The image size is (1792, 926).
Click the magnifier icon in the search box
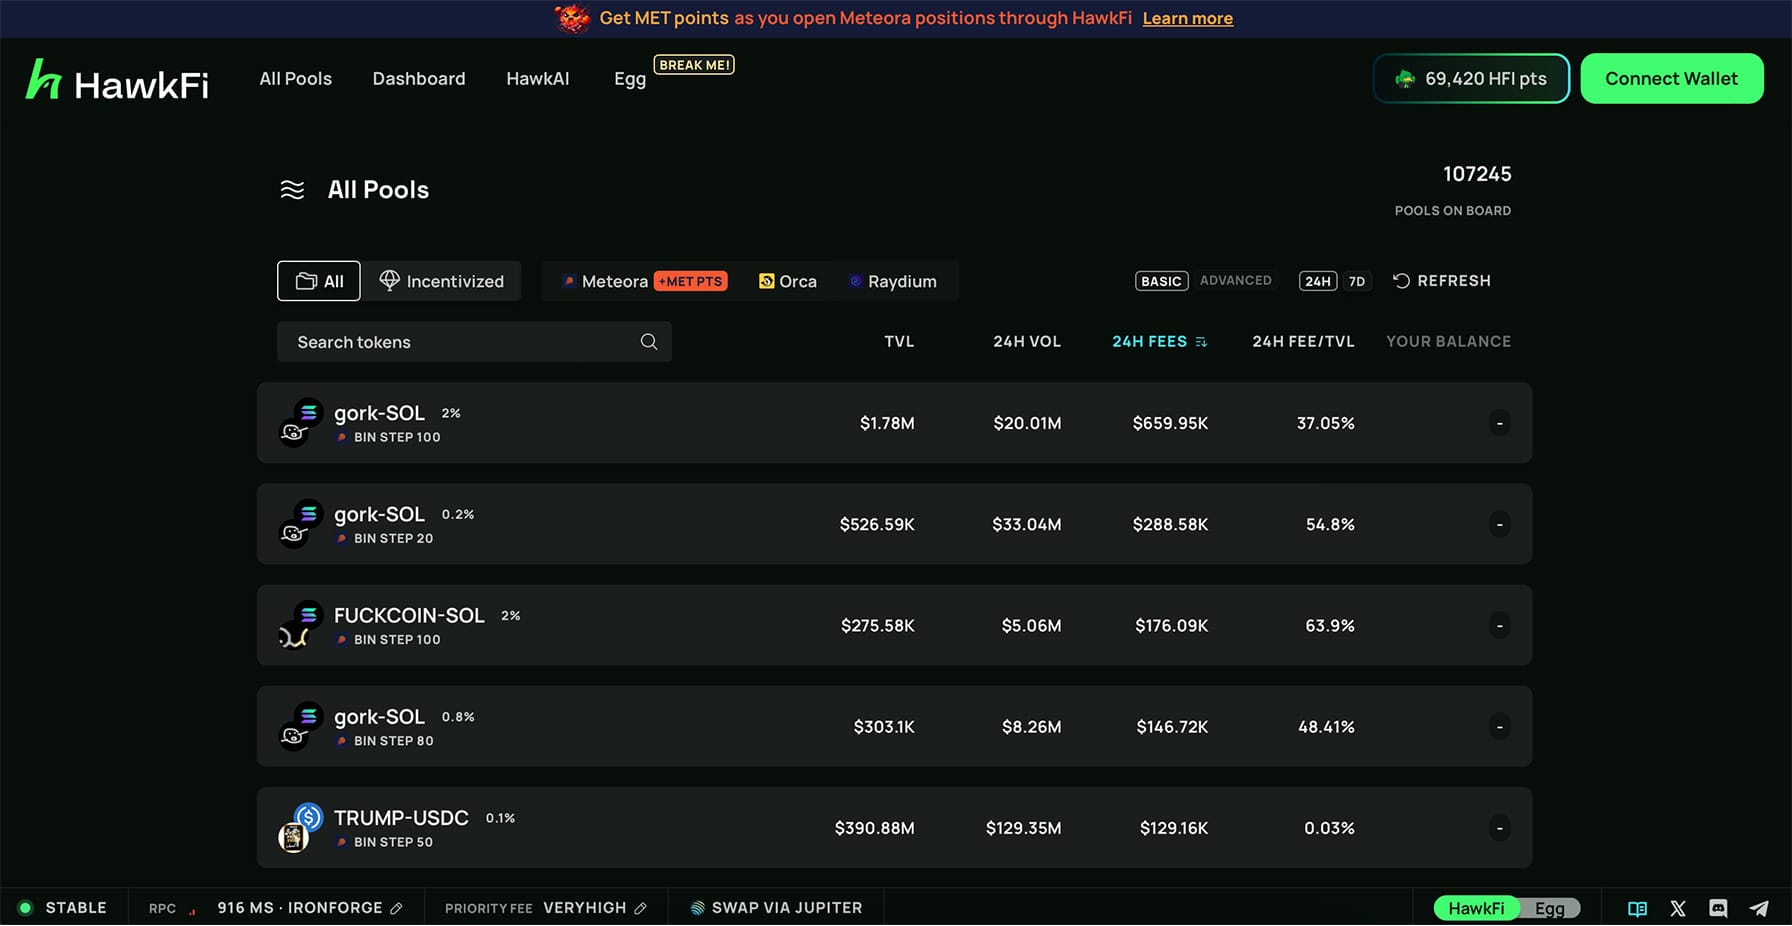click(649, 342)
